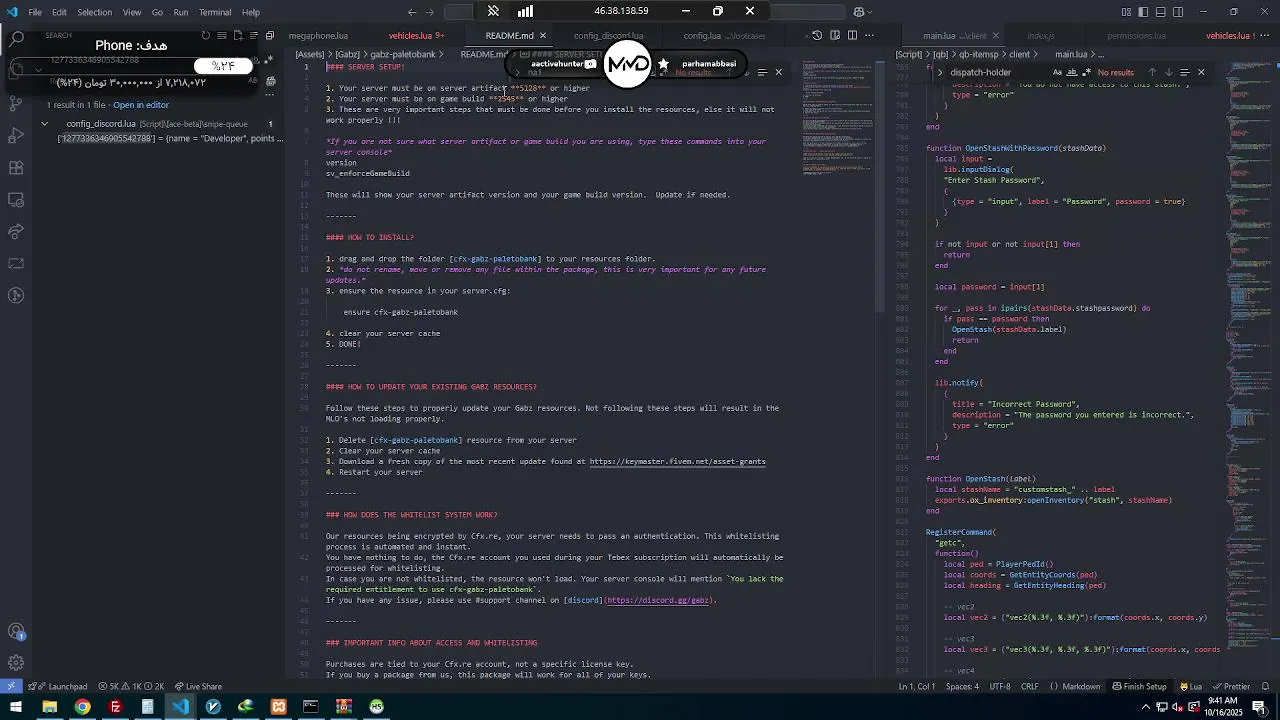Screen dimensions: 1280x720
Task: Open the Search view in activity bar
Action: pos(16,38)
